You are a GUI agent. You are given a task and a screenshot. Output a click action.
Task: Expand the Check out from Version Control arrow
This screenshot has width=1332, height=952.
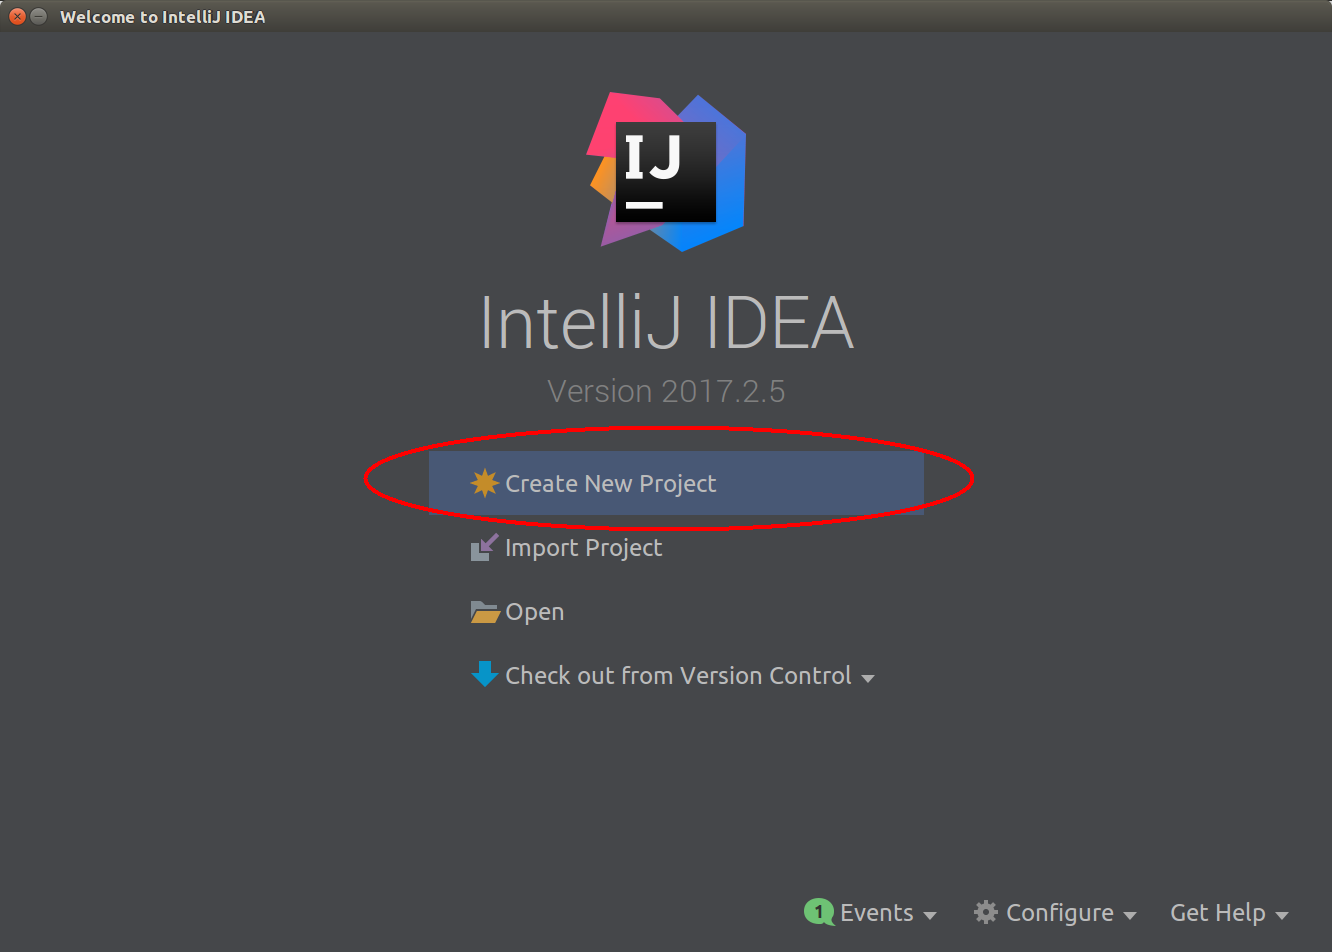tap(868, 678)
